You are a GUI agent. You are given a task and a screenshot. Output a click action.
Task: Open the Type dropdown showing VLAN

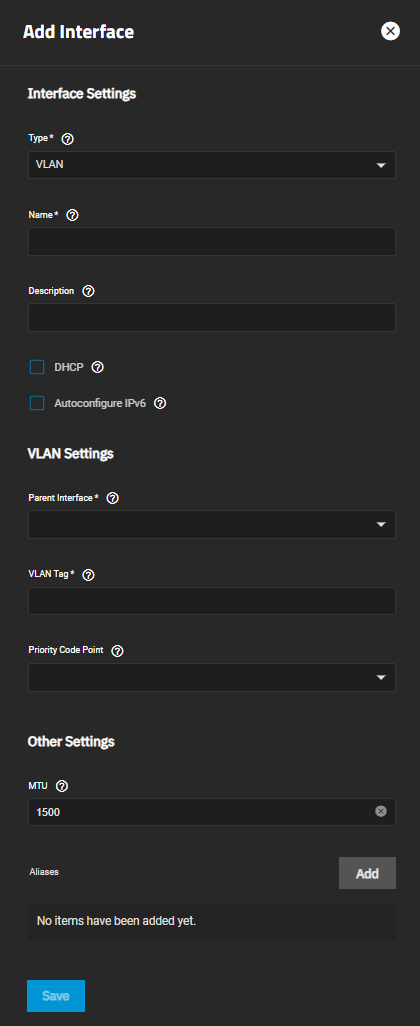pyautogui.click(x=212, y=165)
